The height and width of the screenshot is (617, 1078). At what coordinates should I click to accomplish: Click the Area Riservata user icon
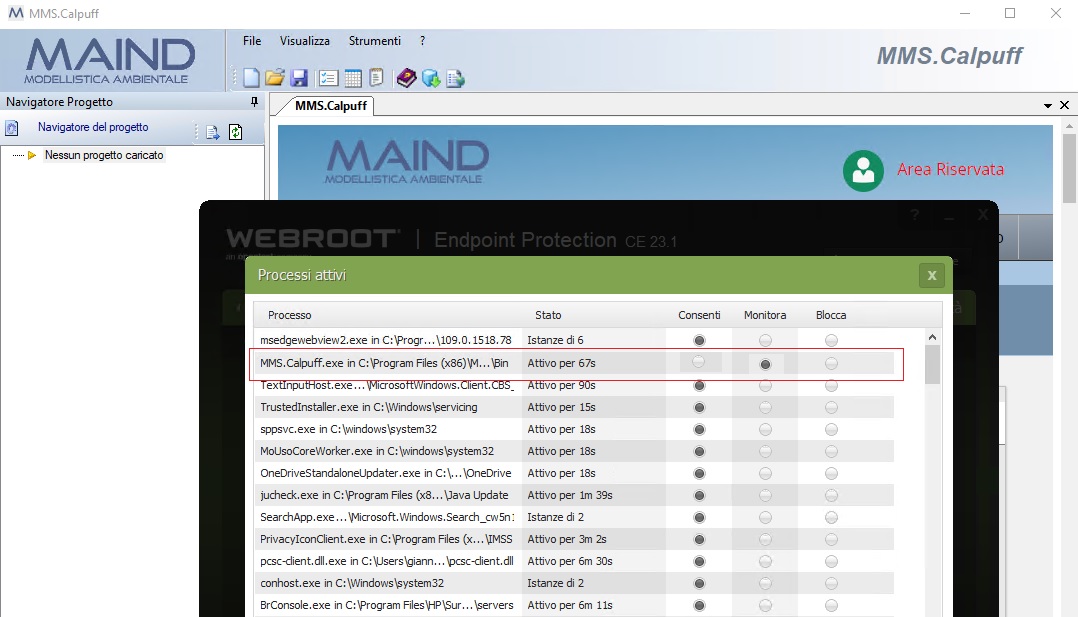click(863, 171)
